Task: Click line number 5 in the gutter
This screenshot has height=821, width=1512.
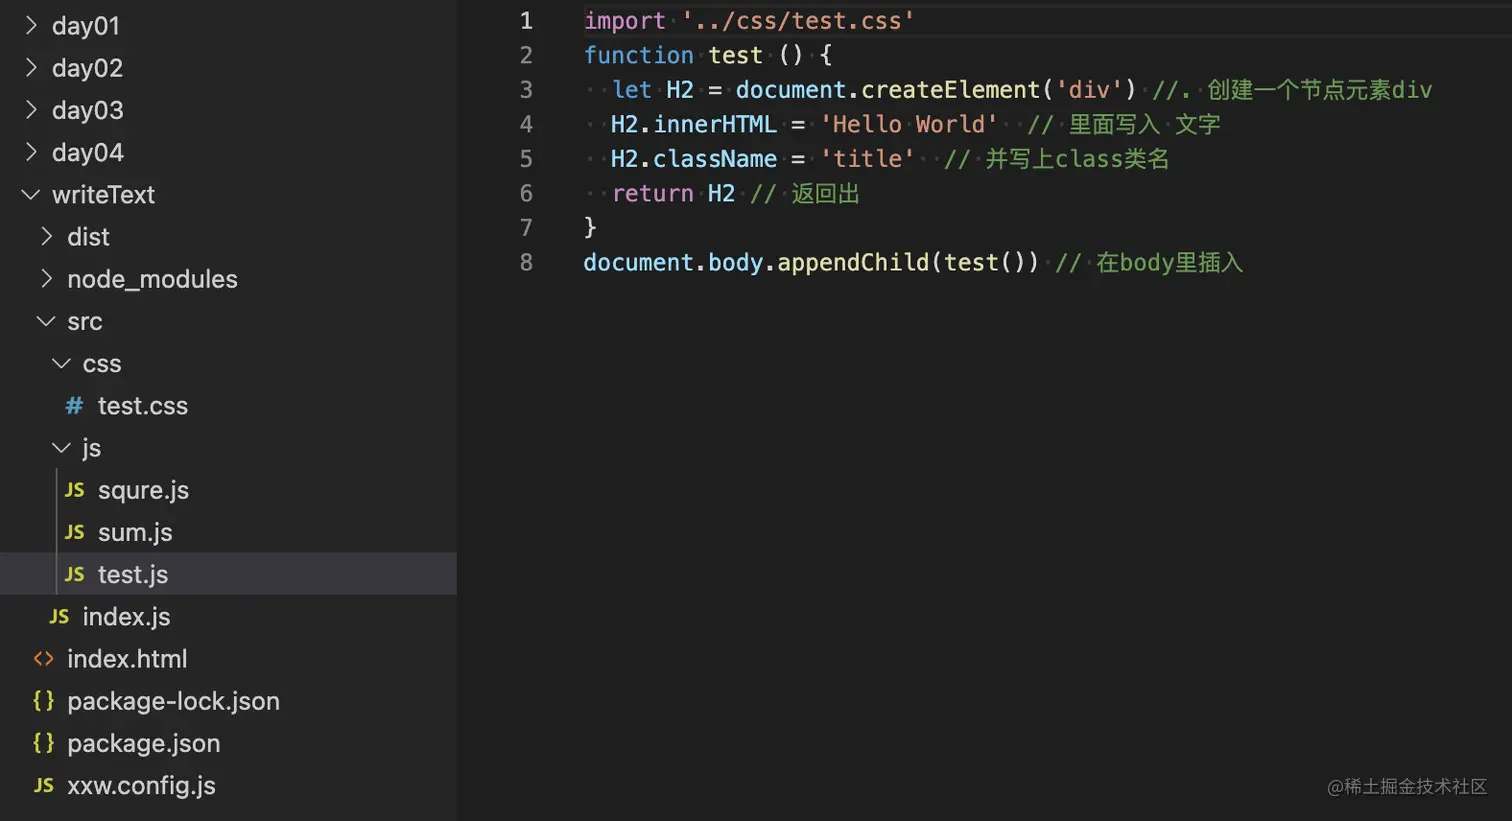Action: [x=526, y=159]
